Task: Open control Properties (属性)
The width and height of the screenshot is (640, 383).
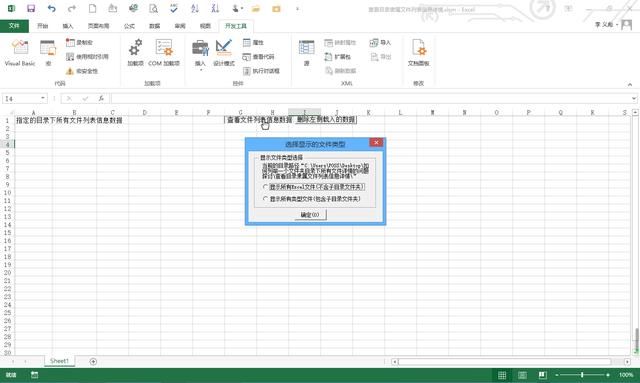Action: pos(253,42)
